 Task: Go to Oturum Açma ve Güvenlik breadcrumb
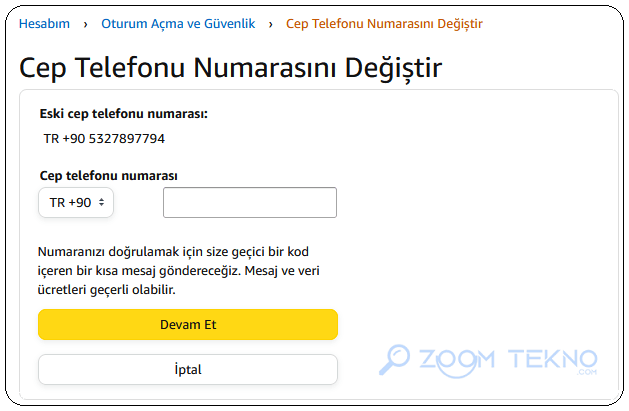coord(178,24)
